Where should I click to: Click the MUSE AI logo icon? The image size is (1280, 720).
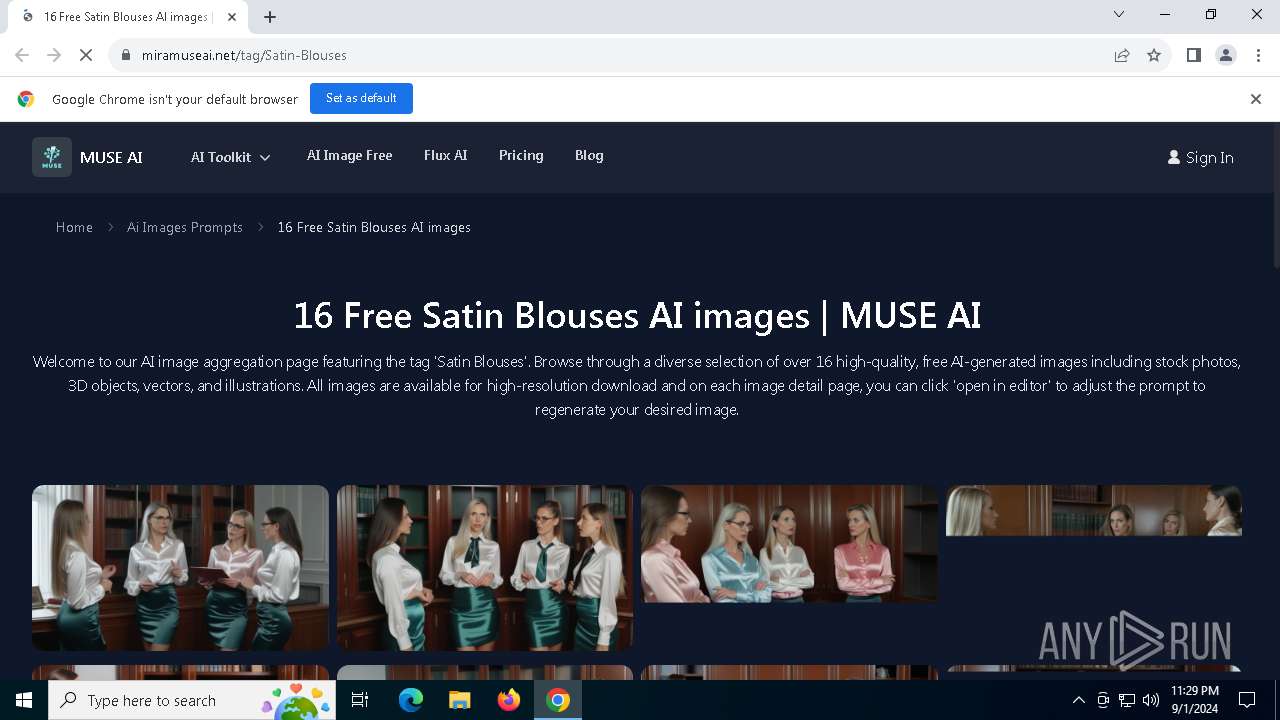pyautogui.click(x=52, y=157)
